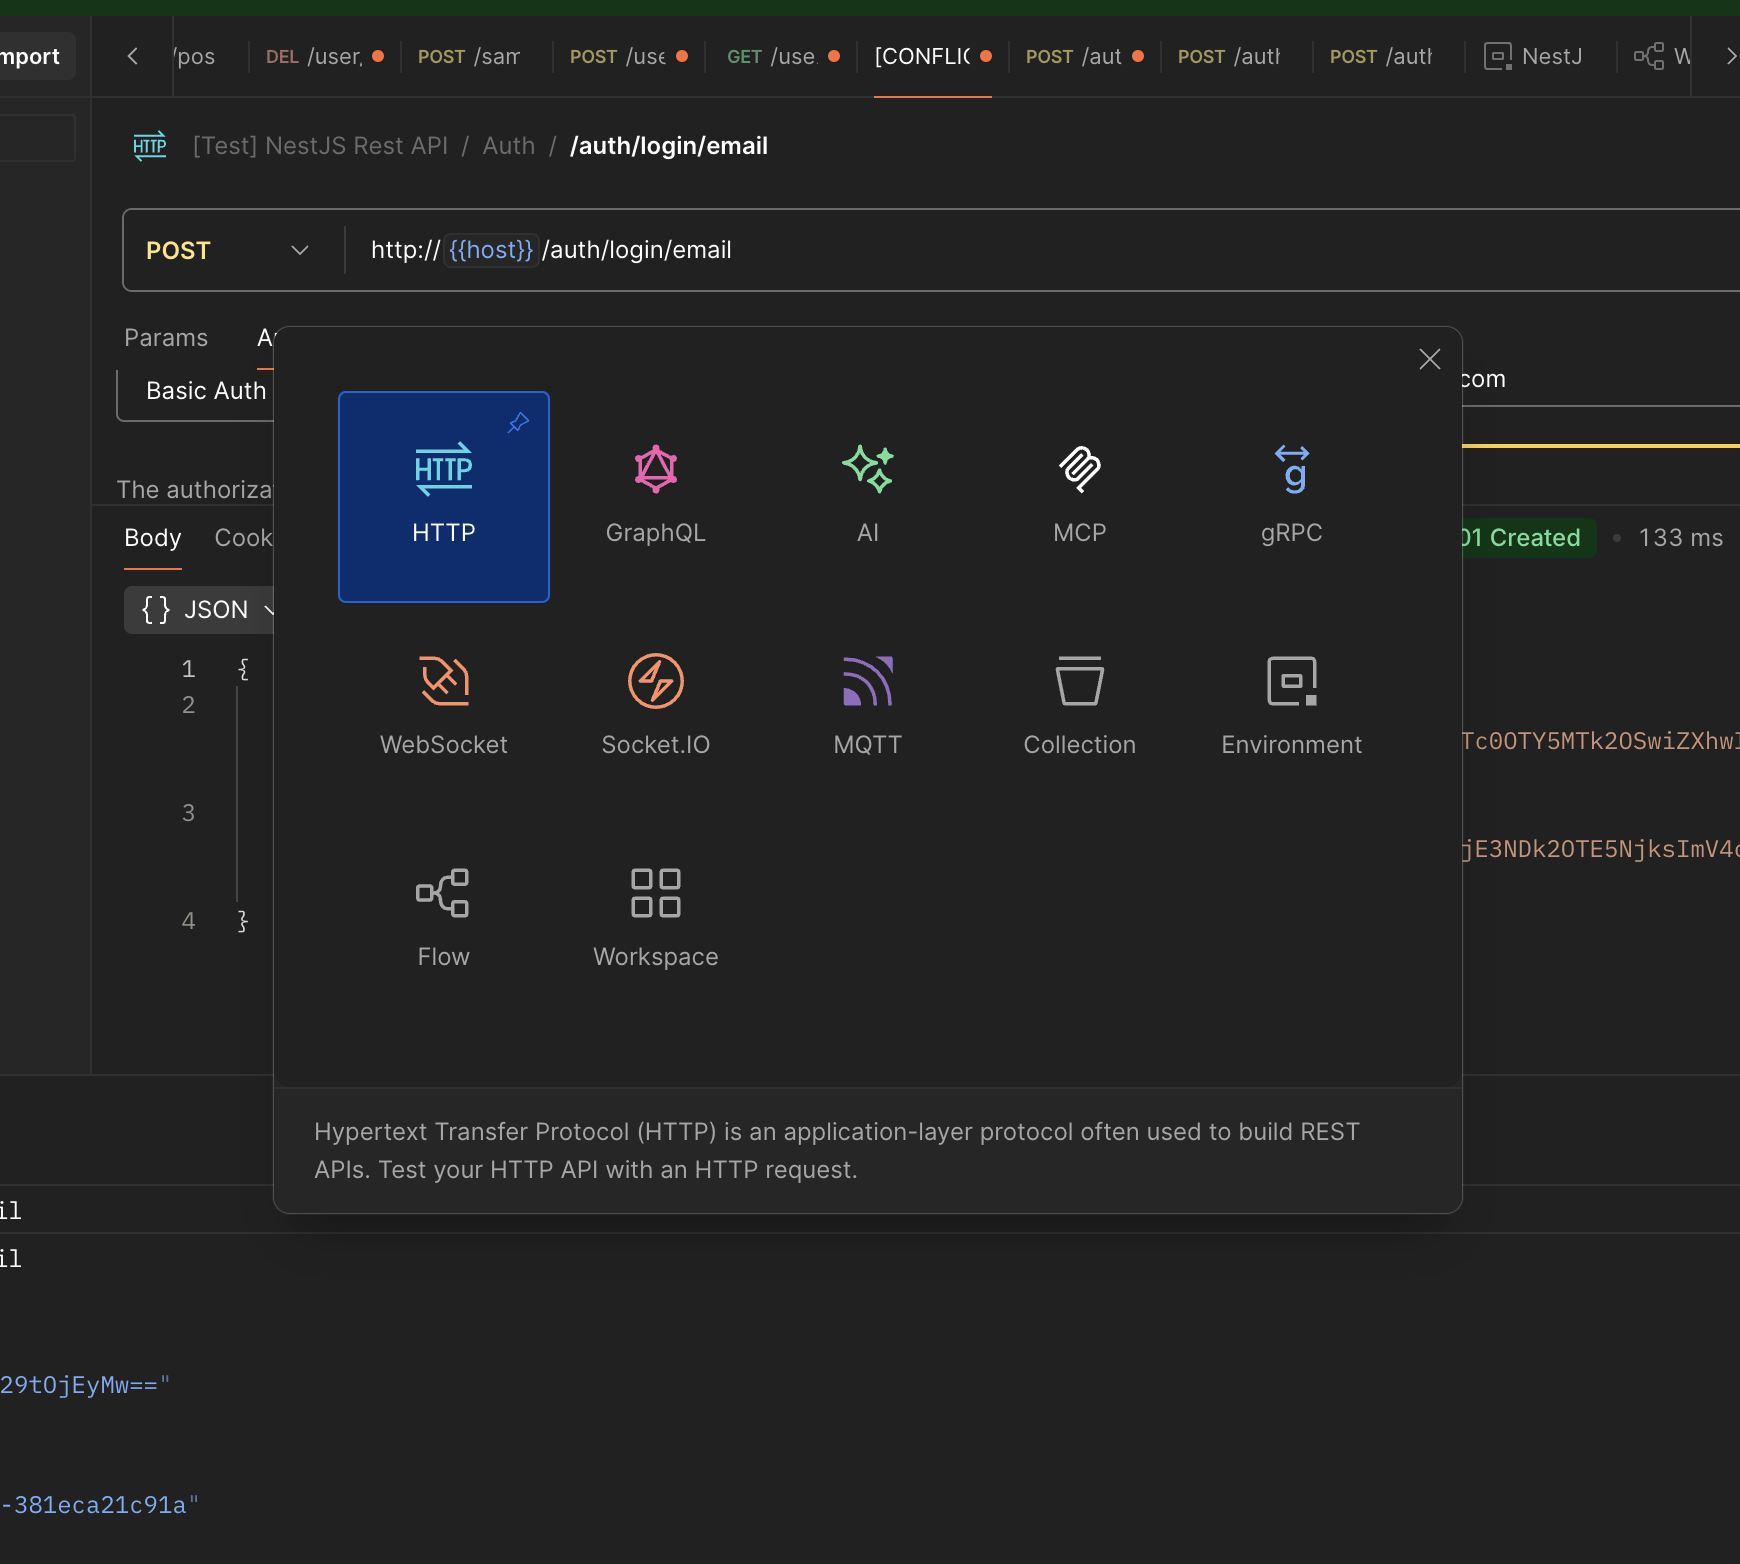Click the closing brace on line 4

(242, 921)
